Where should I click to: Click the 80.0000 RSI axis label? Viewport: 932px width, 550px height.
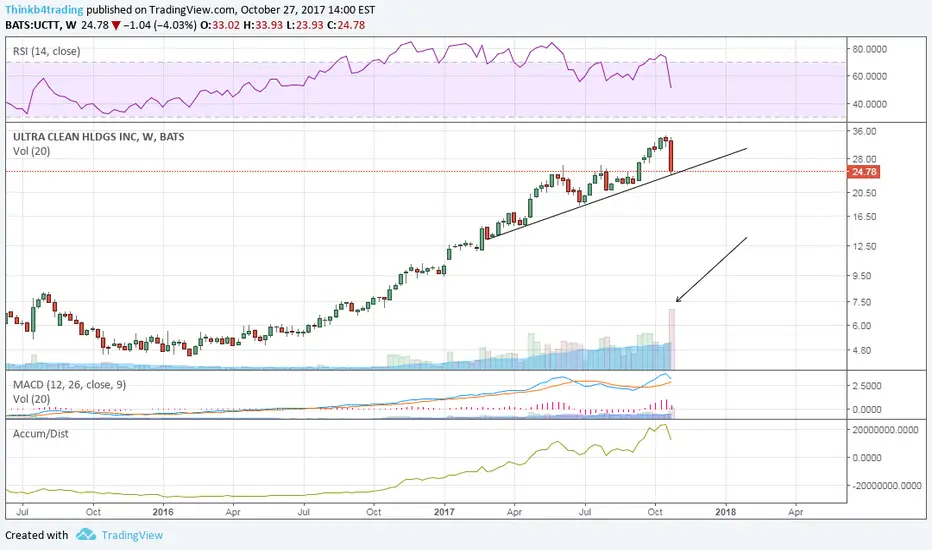[870, 49]
